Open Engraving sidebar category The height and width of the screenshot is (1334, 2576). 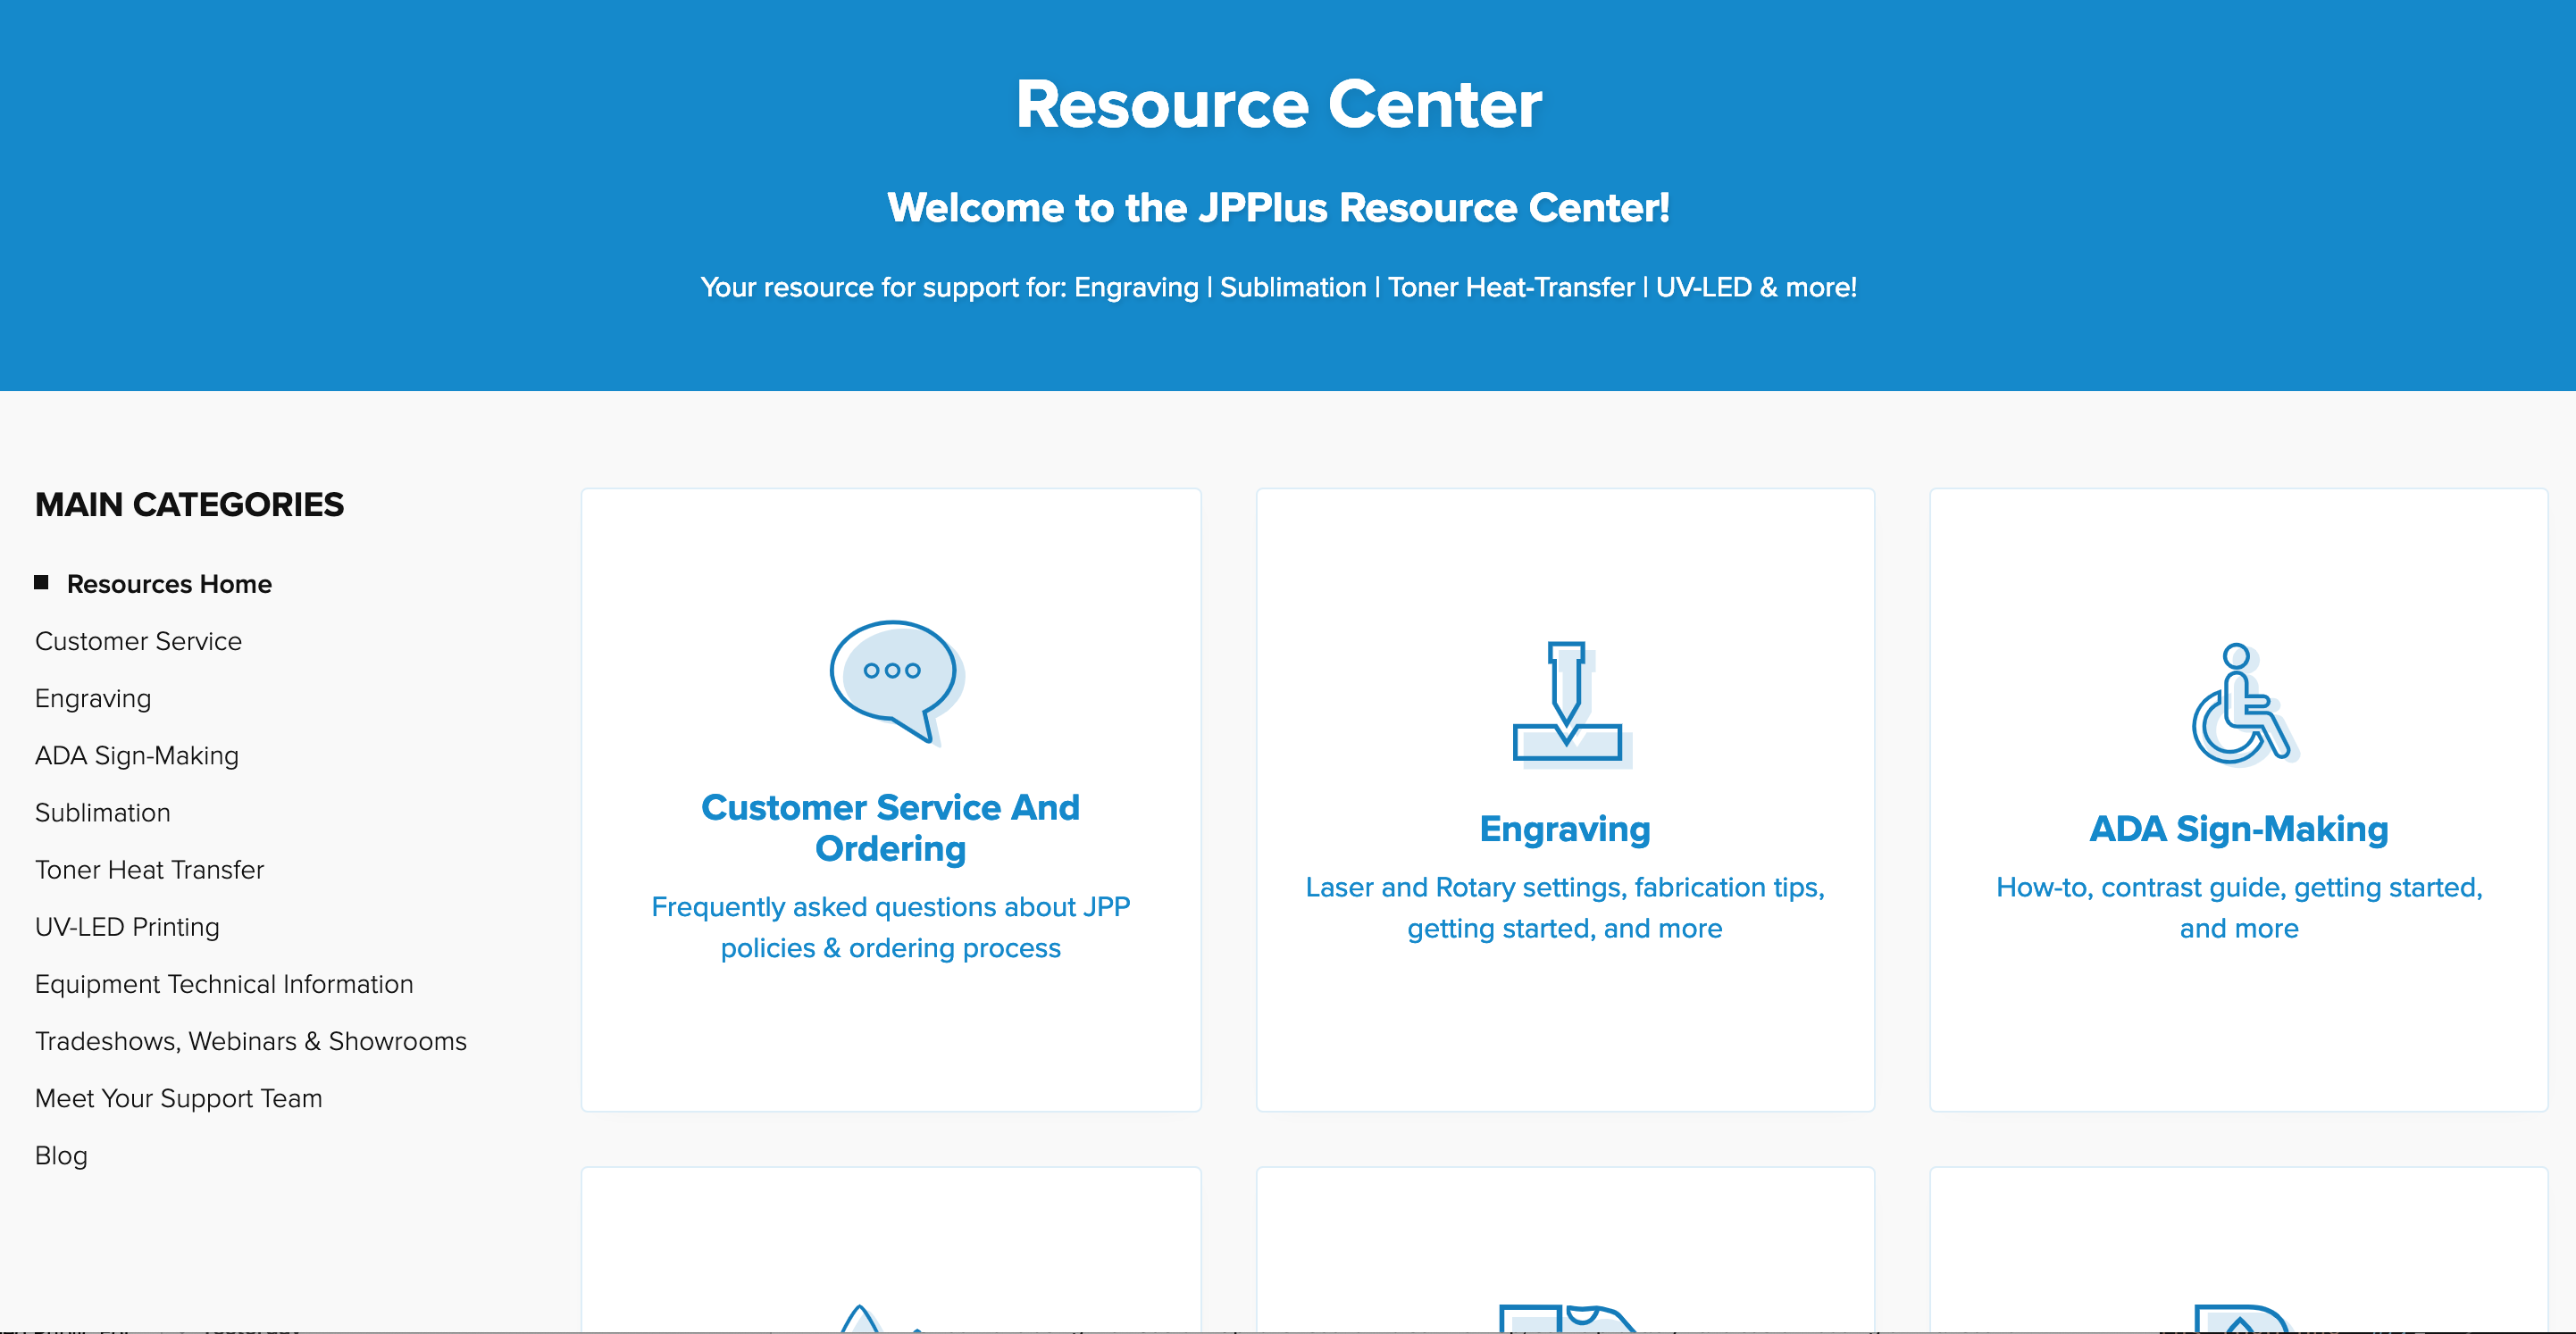point(93,698)
